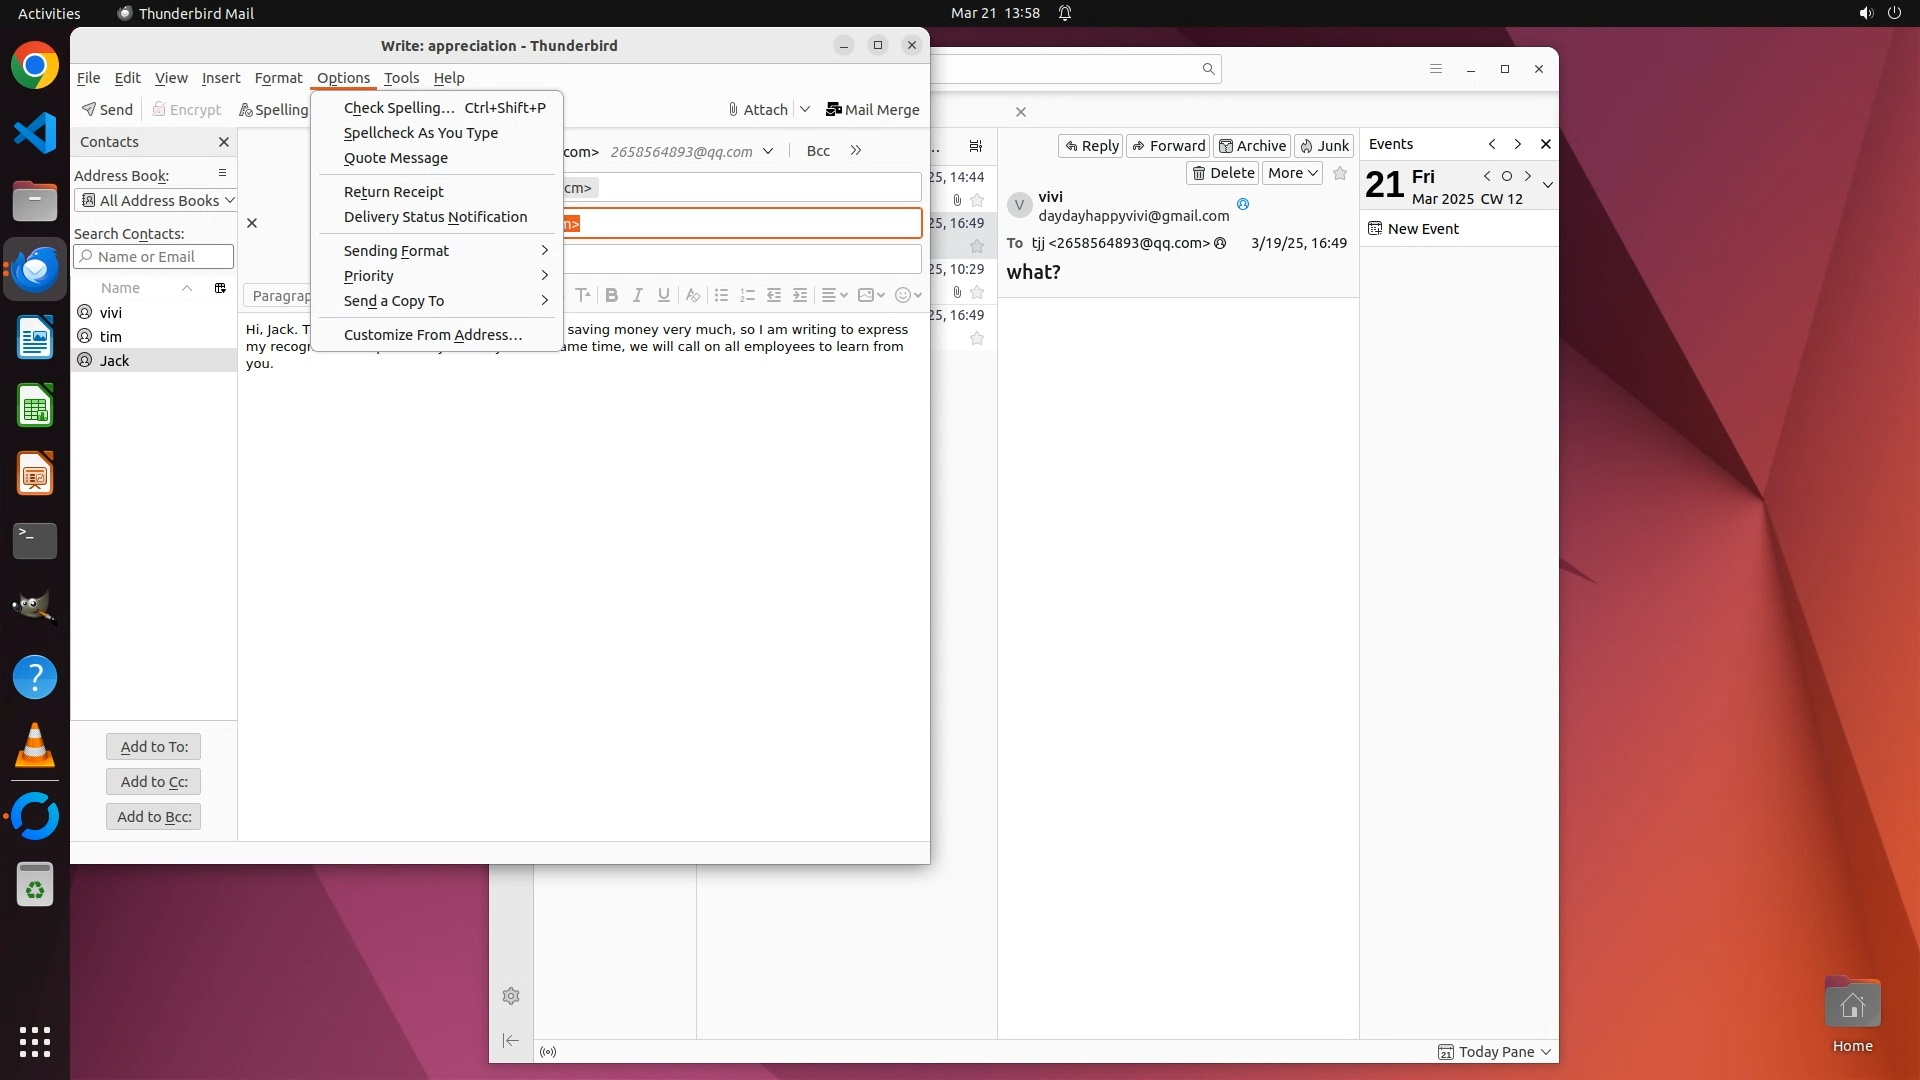This screenshot has height=1080, width=1920.
Task: Insert a numbered list
Action: 747,295
